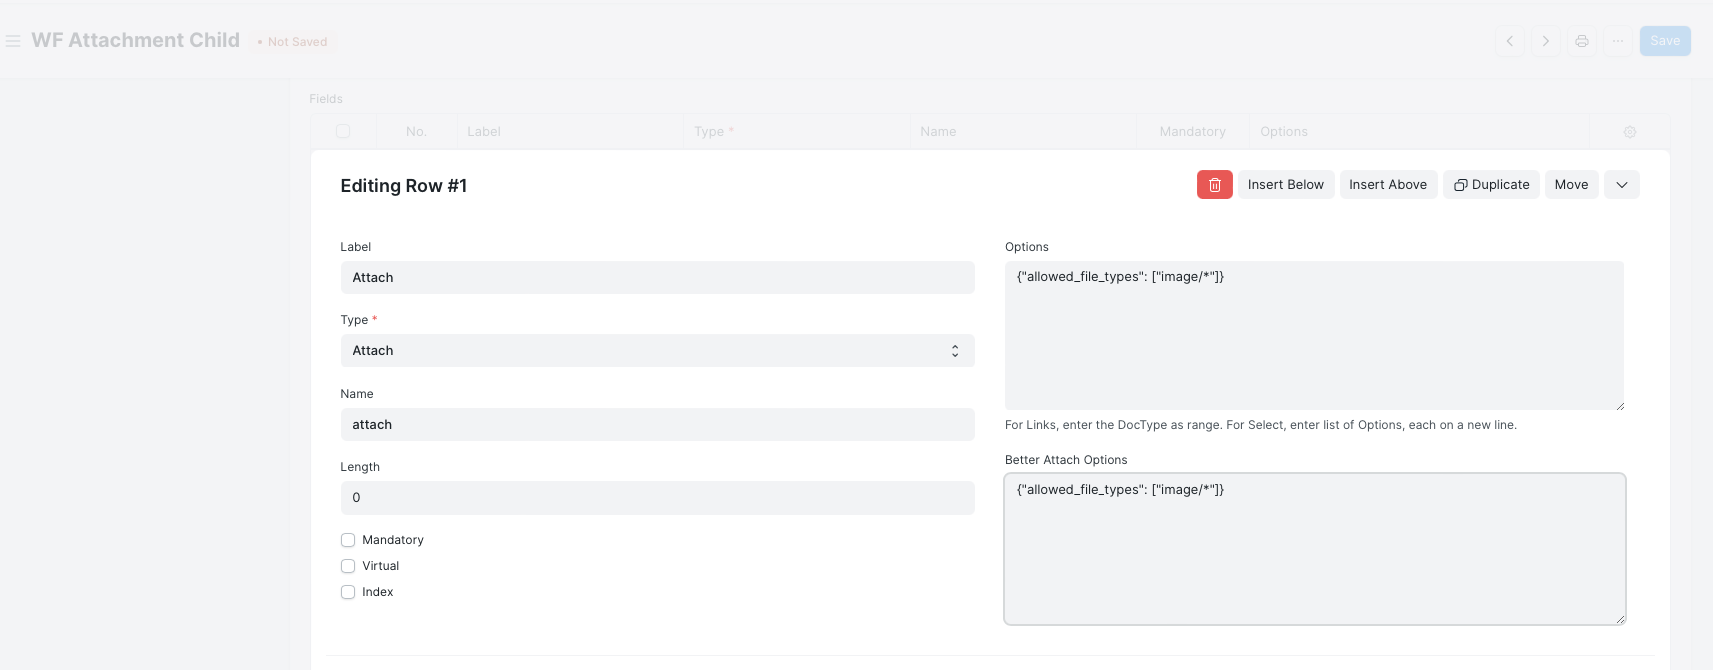Save the WF Attachment Child document
1713x670 pixels.
[x=1665, y=41]
